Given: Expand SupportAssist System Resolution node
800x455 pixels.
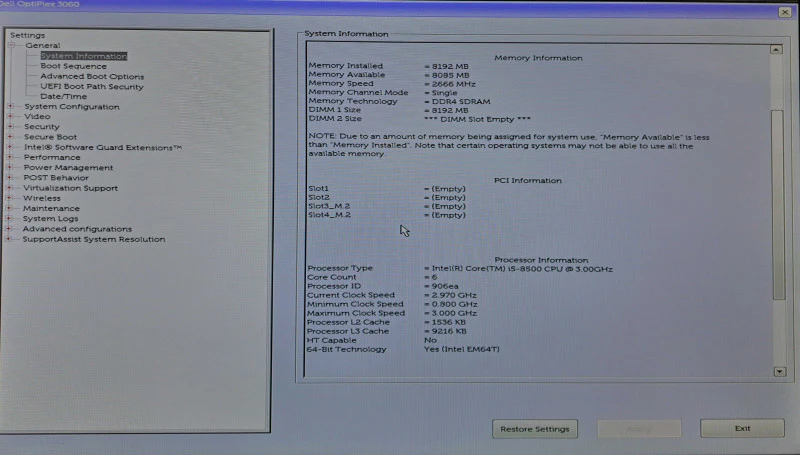Looking at the screenshot, I should (x=9, y=239).
